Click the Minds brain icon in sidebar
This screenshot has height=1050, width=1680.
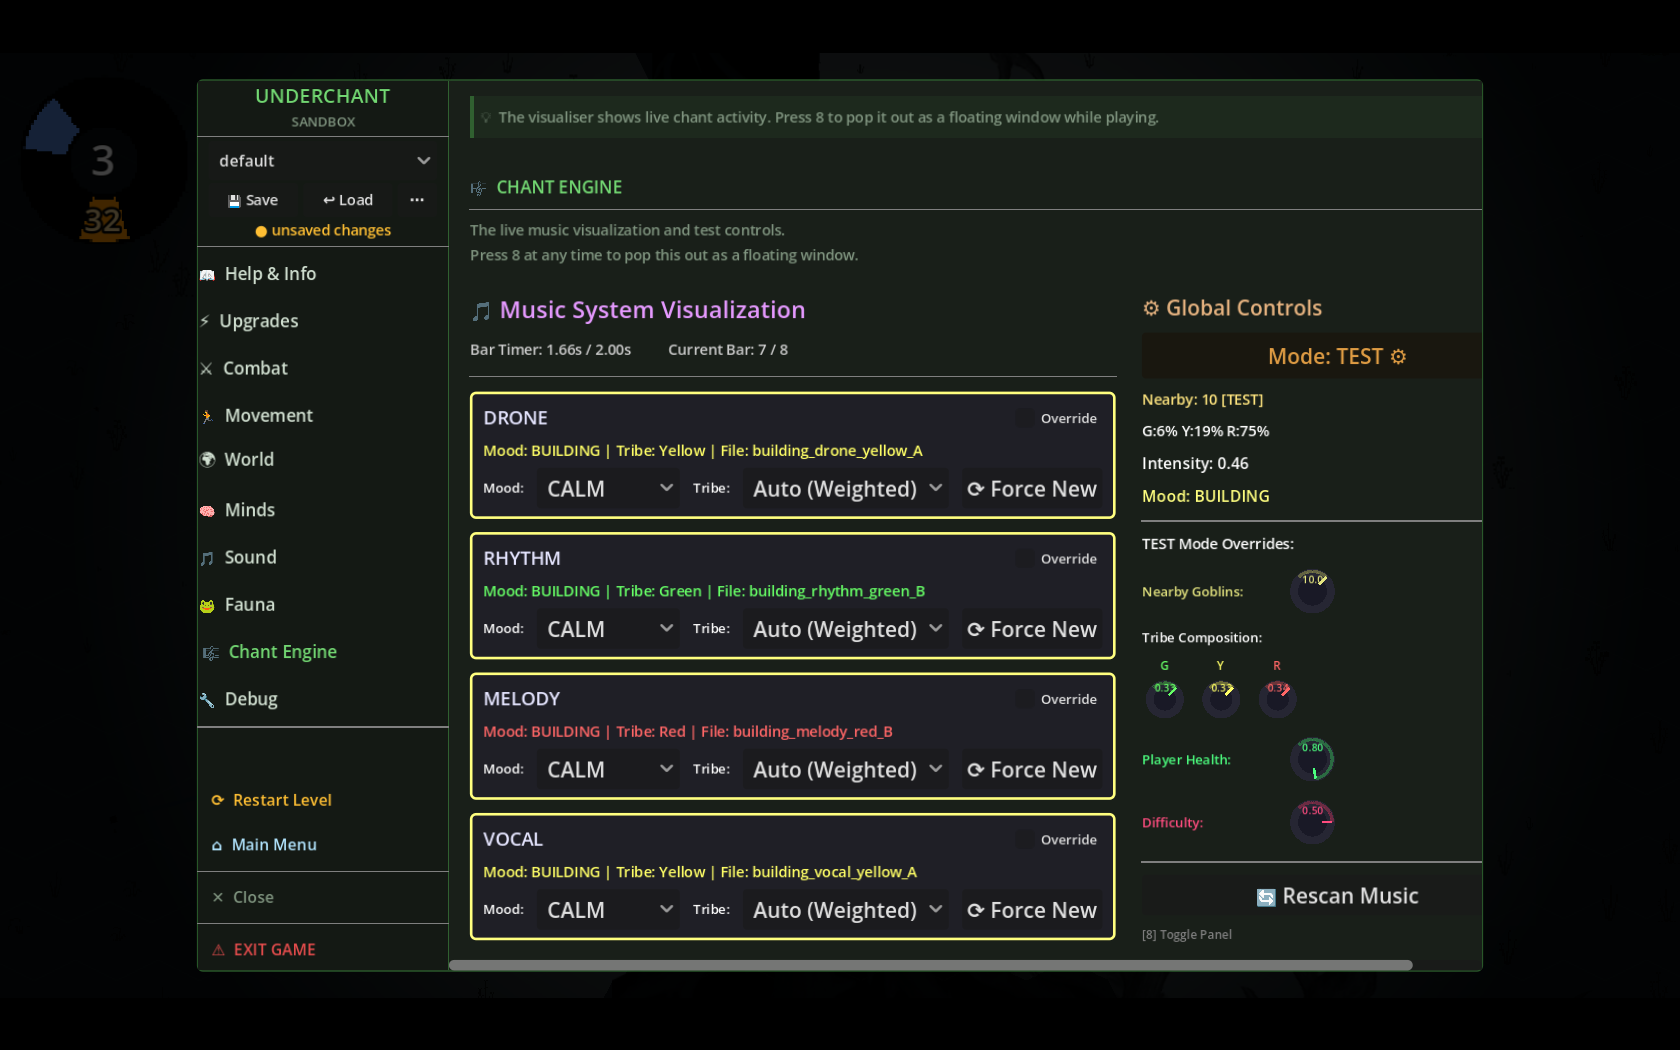(x=208, y=511)
